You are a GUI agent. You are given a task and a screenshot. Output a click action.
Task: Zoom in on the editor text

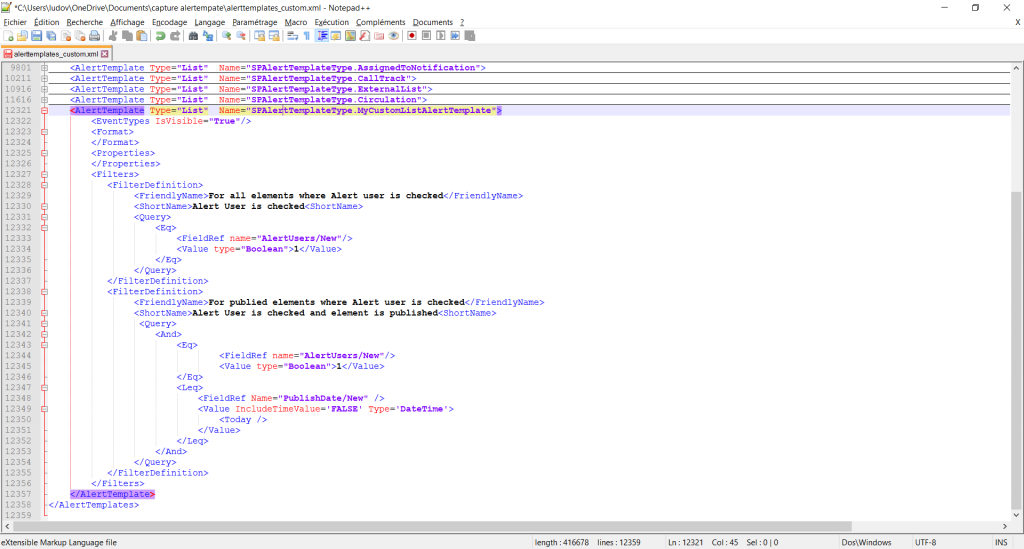click(227, 36)
